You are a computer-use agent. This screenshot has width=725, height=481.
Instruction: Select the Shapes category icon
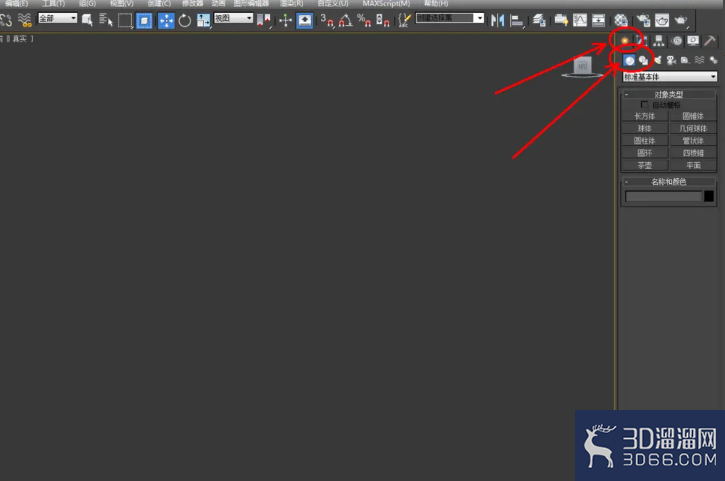(x=643, y=60)
